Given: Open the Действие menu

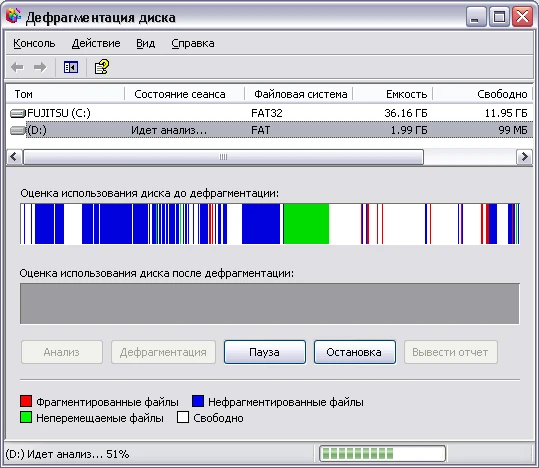Looking at the screenshot, I should coord(96,43).
